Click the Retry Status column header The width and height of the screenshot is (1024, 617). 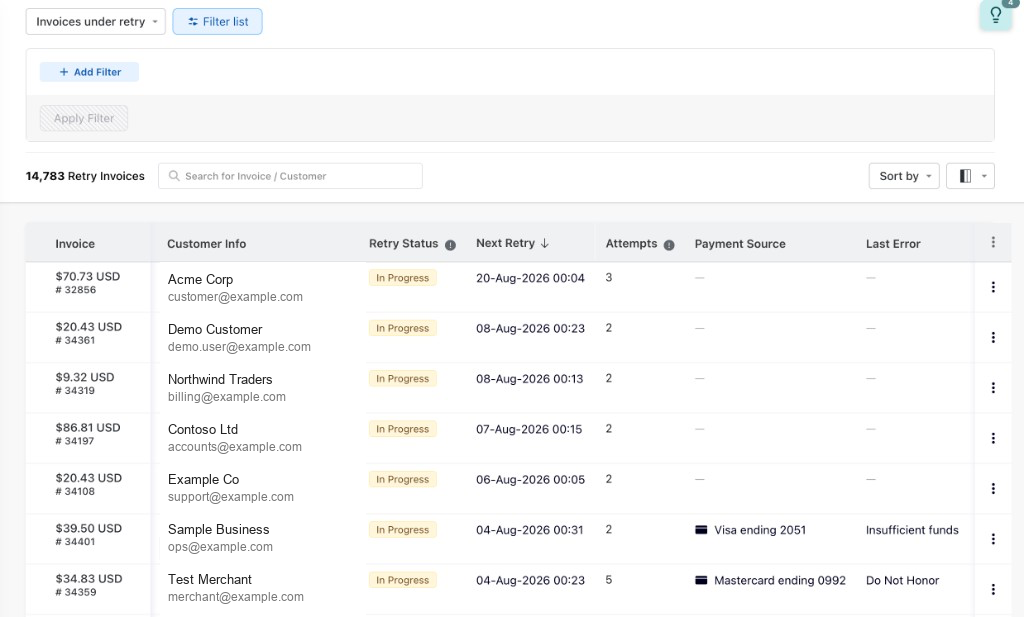(404, 244)
